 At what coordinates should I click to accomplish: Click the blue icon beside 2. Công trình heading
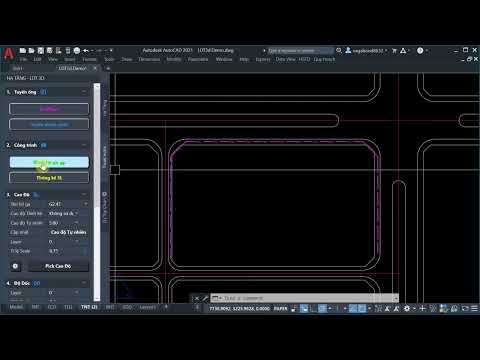pos(44,145)
